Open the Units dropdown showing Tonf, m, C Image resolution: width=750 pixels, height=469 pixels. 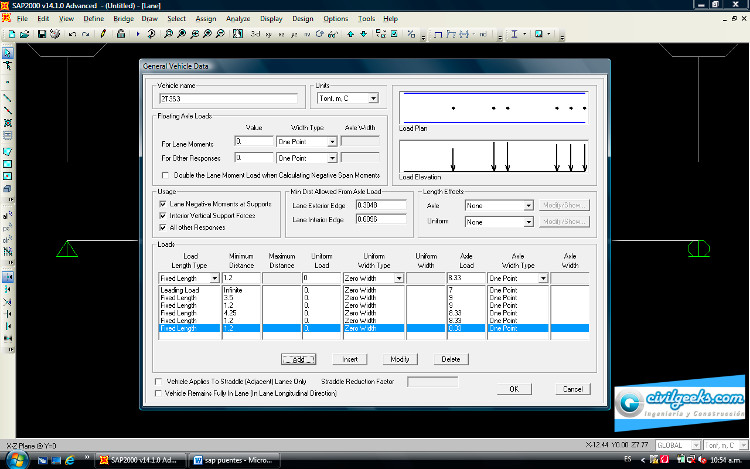click(x=372, y=99)
